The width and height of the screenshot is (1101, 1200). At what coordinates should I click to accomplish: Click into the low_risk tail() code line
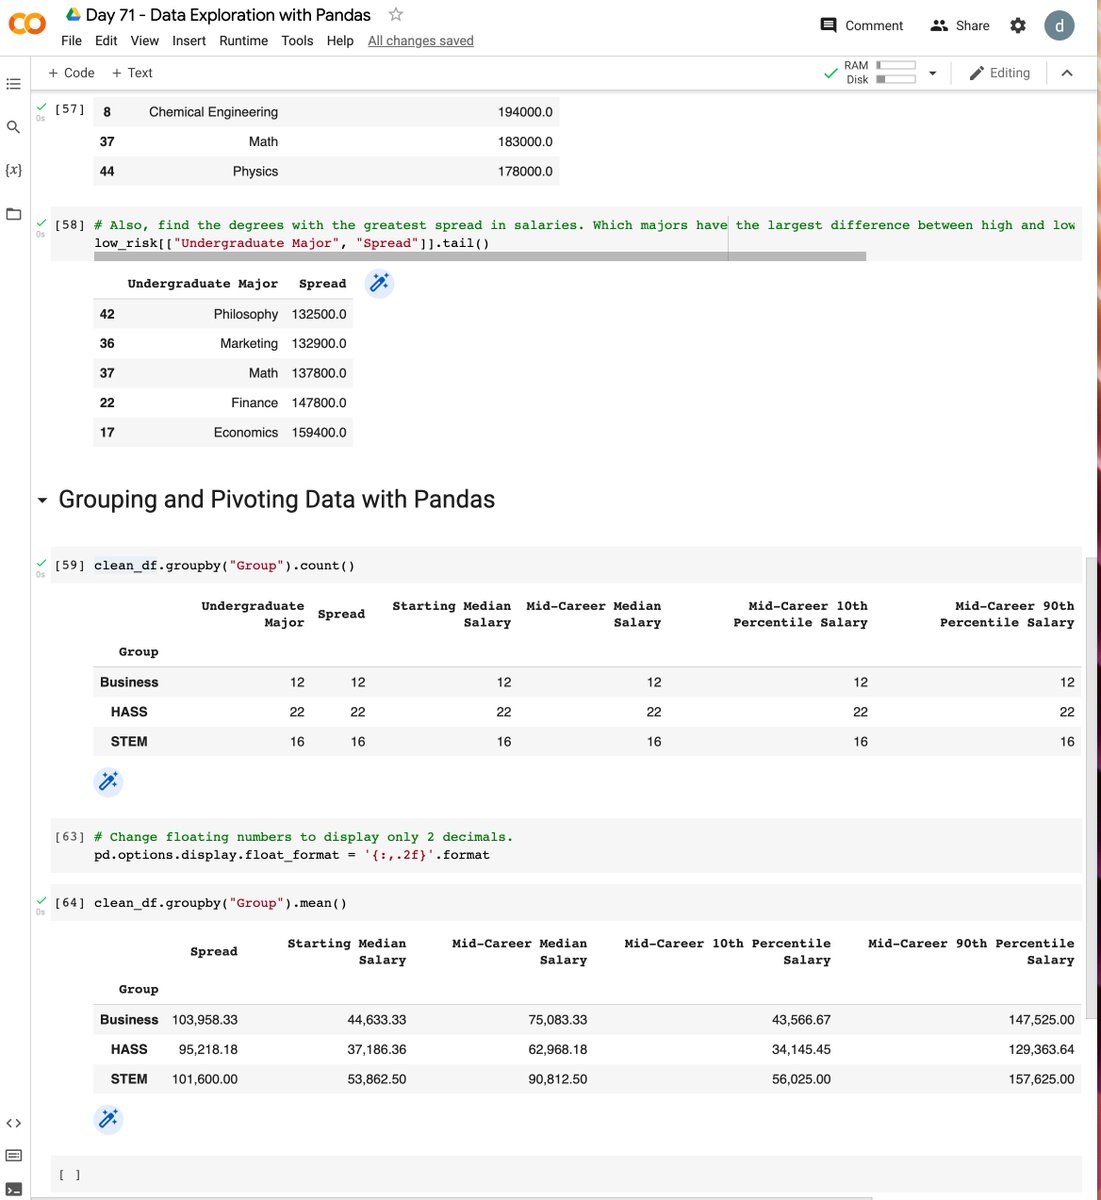click(292, 243)
